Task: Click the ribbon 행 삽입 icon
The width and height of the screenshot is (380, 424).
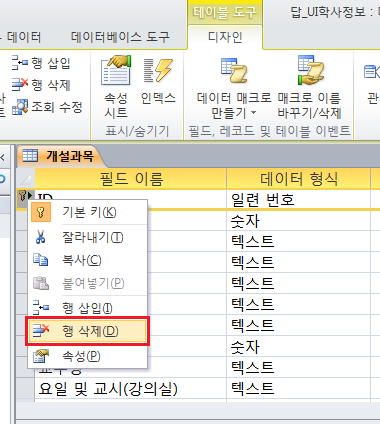Action: [x=20, y=63]
